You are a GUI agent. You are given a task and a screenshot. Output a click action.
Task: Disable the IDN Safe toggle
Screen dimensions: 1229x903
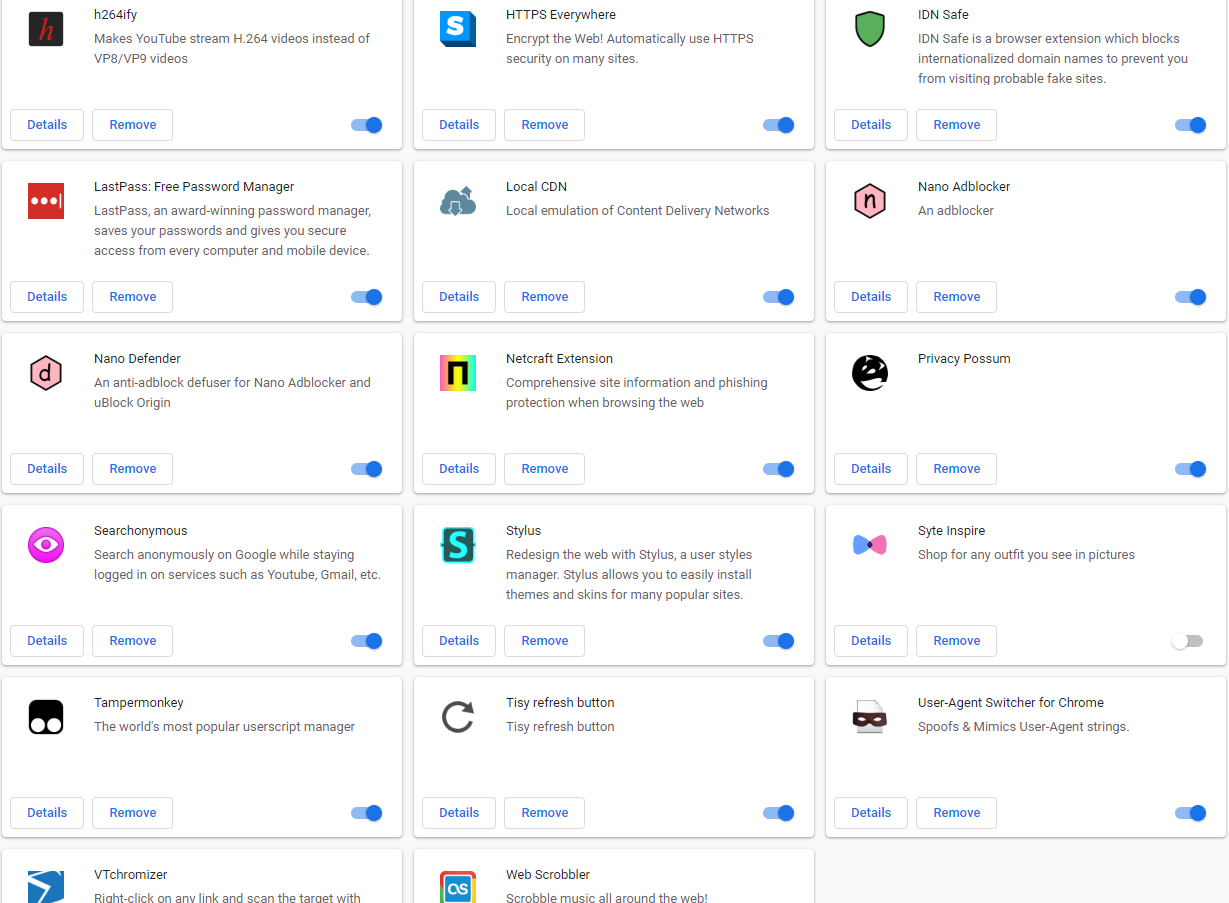[x=1191, y=125]
